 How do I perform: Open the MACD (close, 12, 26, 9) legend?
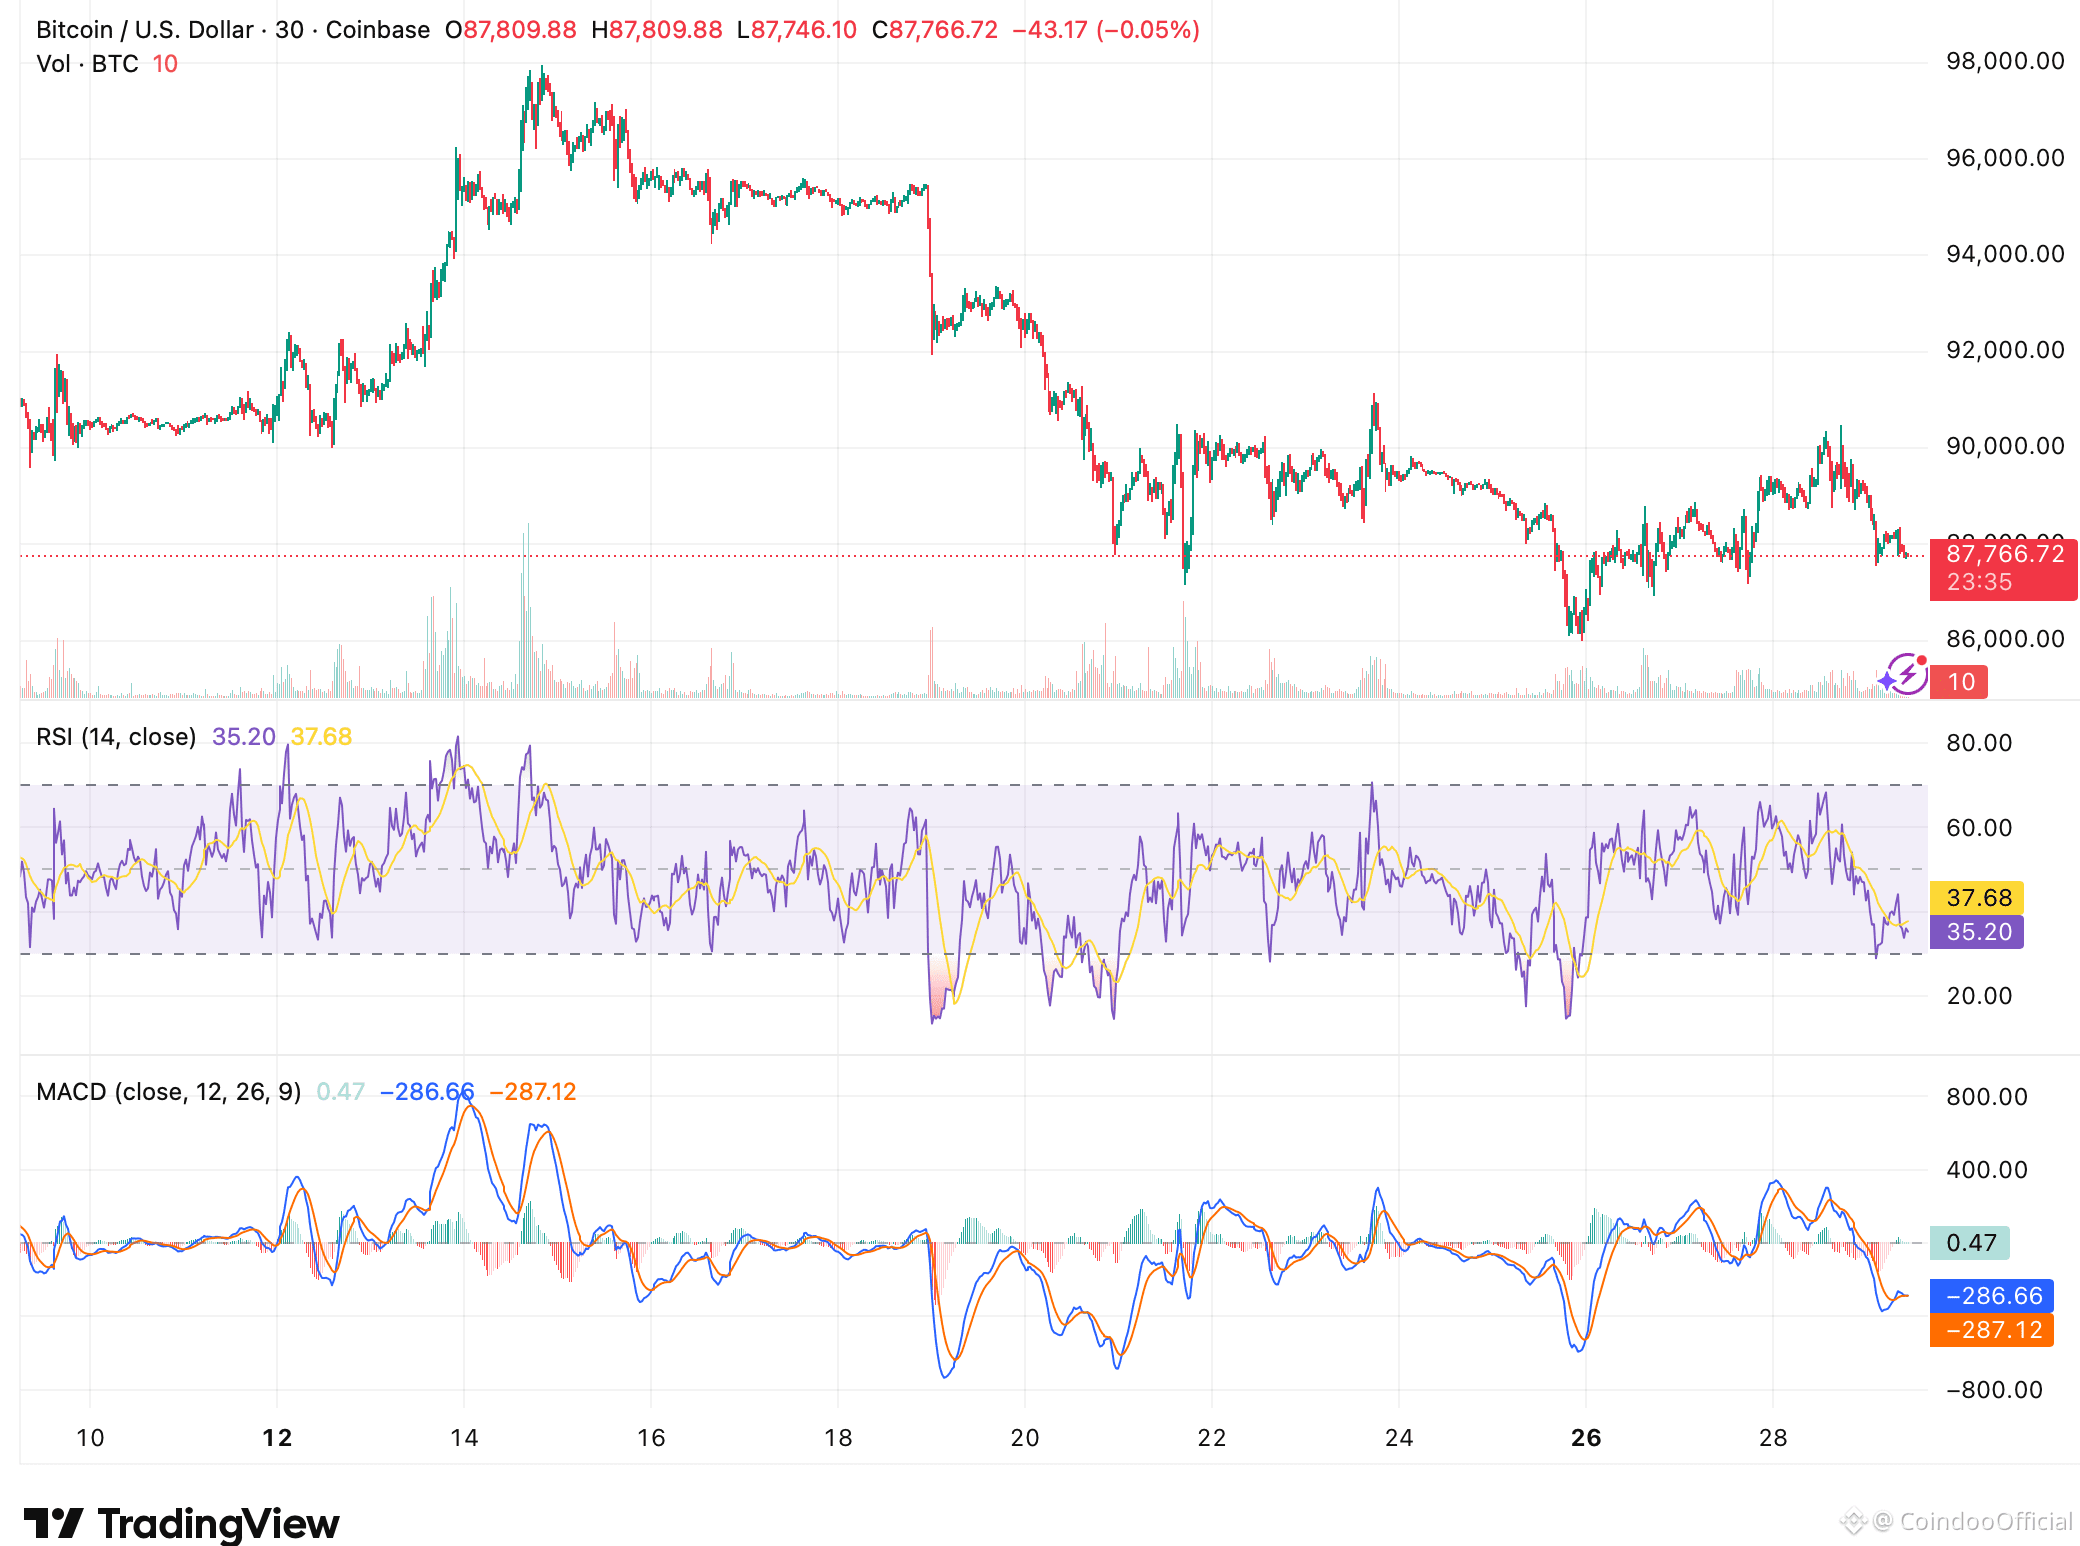coord(168,1092)
